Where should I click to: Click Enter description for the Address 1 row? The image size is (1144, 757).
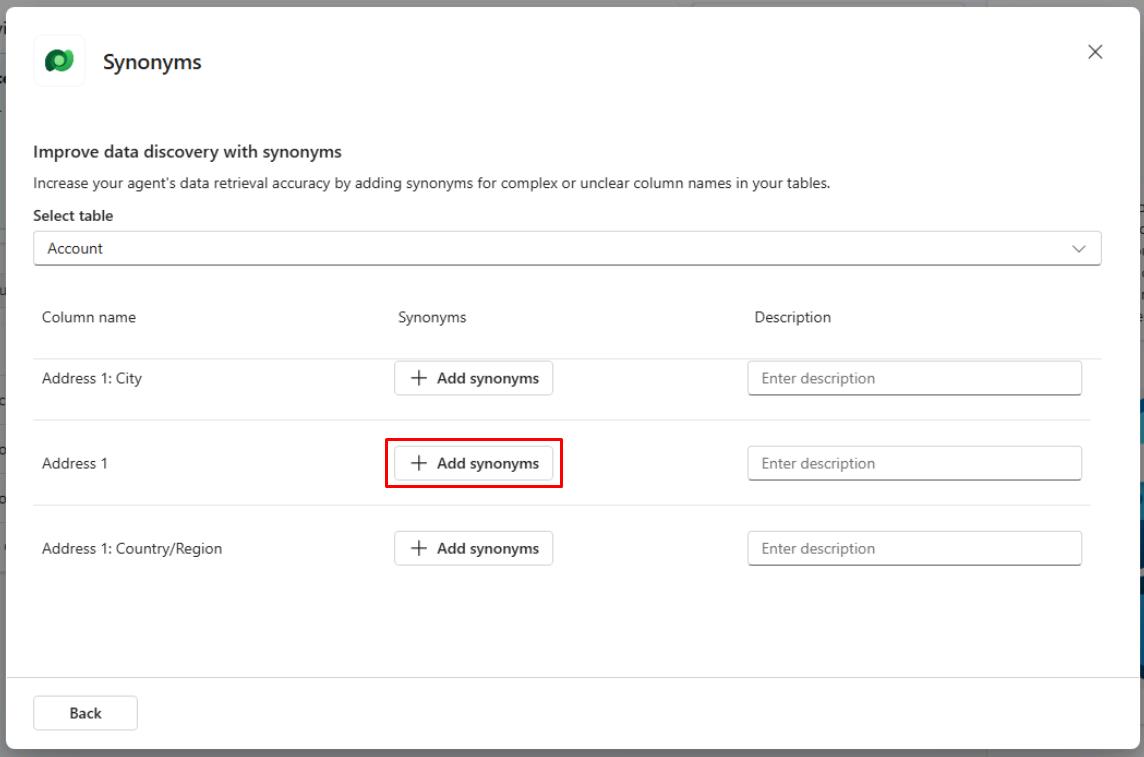[914, 462]
